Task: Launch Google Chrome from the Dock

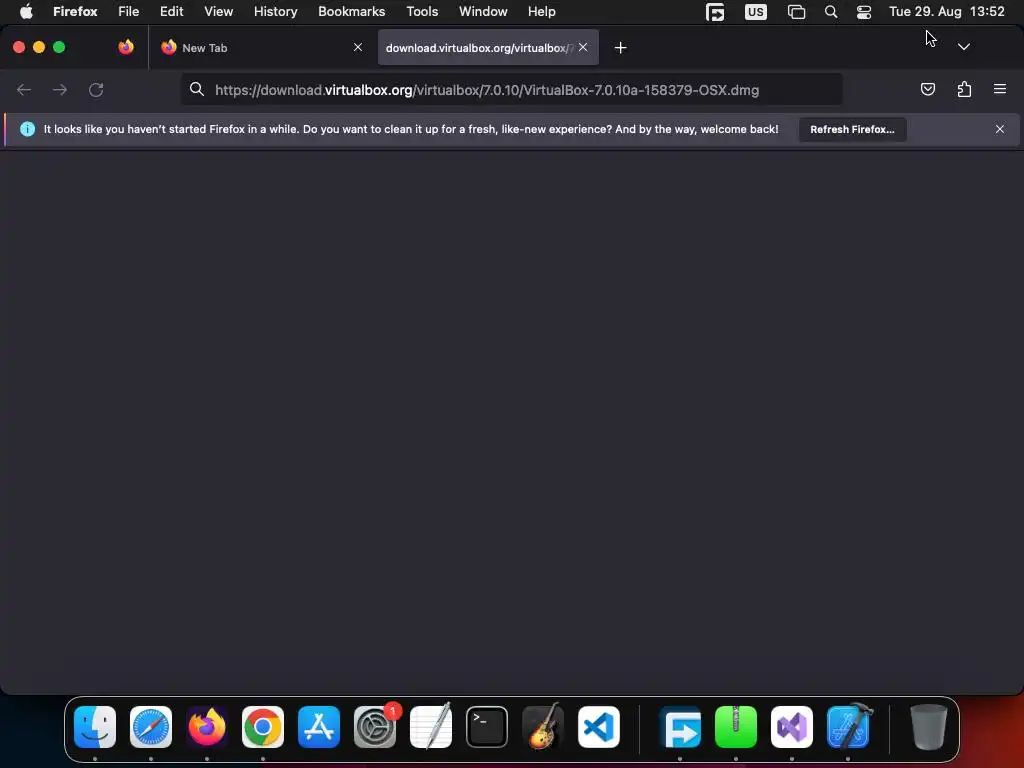Action: click(263, 727)
